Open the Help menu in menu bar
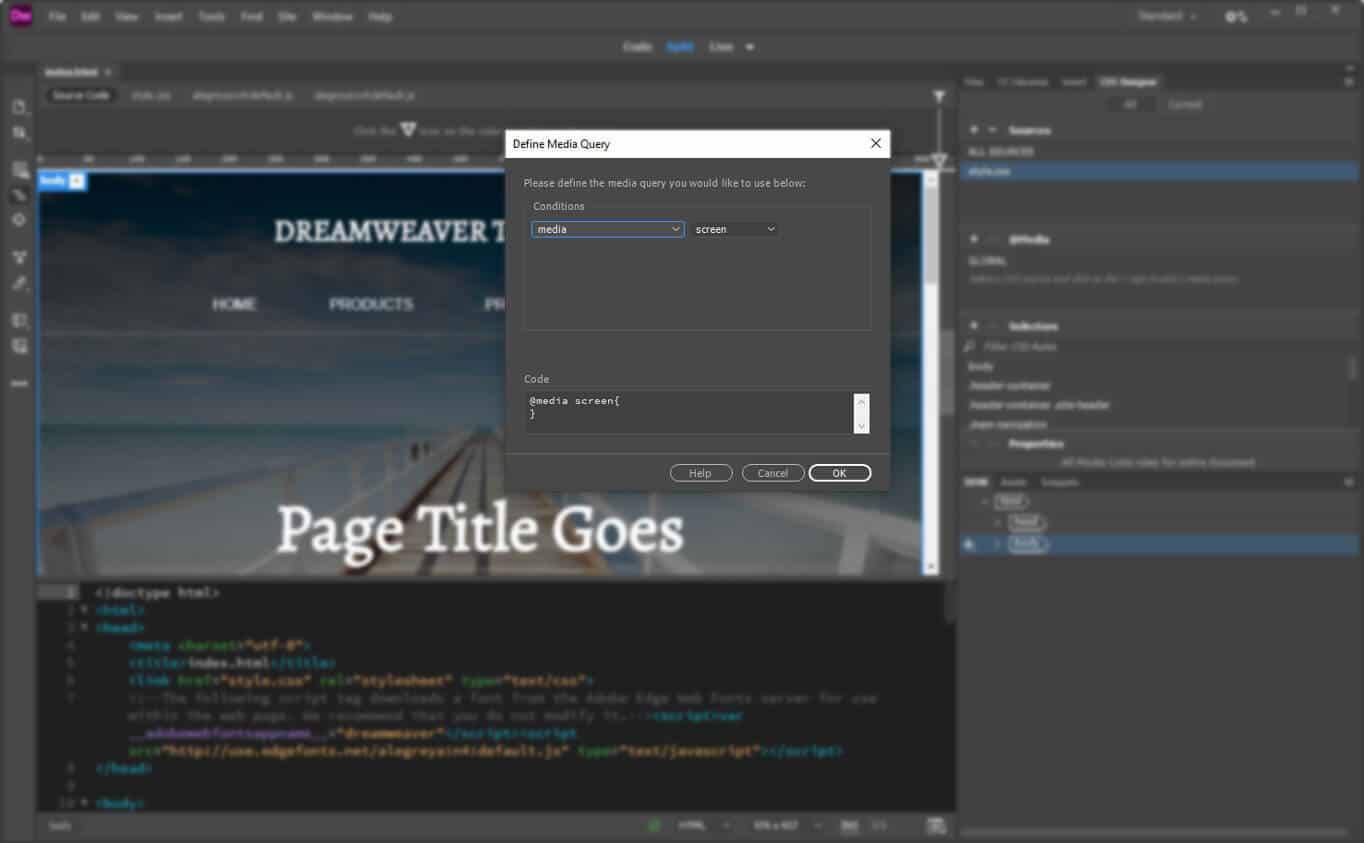 coord(380,17)
